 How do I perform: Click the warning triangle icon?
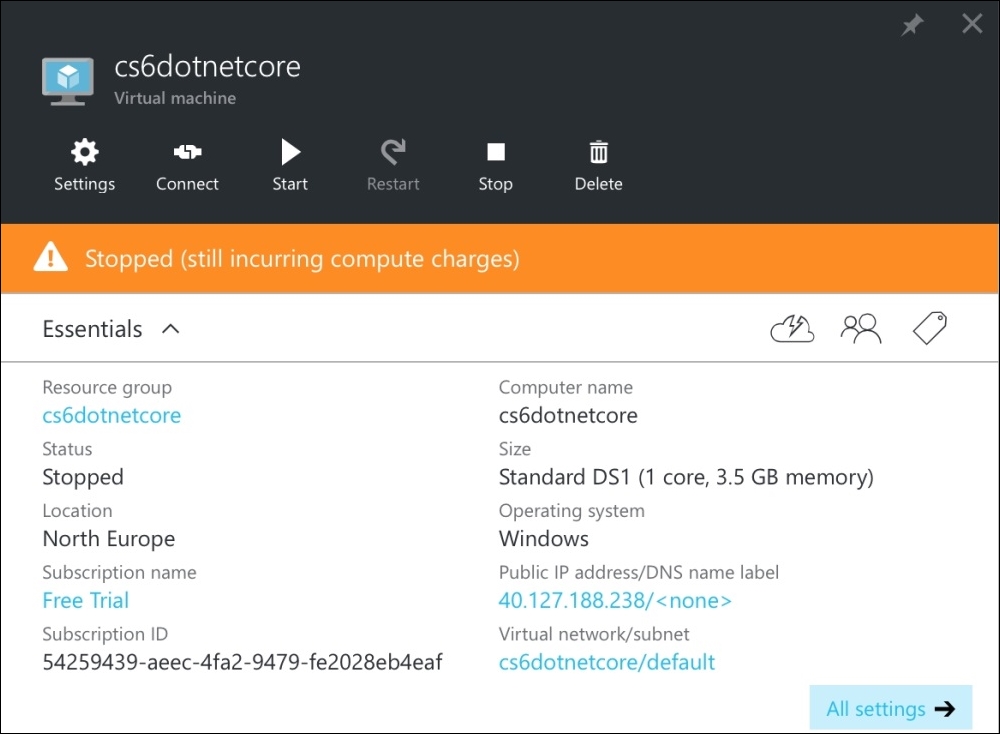click(x=50, y=258)
